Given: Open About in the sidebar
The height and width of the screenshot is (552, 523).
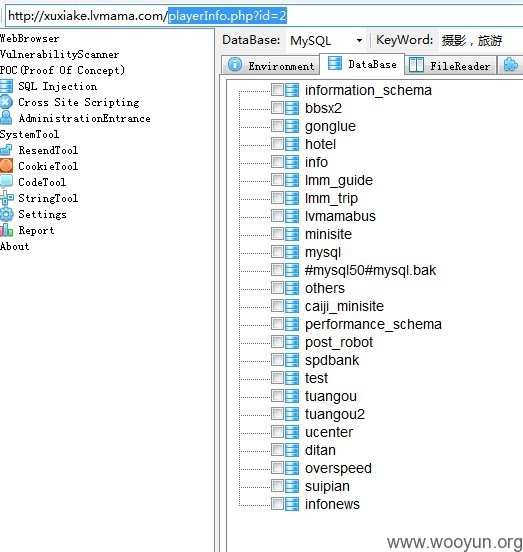Looking at the screenshot, I should coord(14,246).
